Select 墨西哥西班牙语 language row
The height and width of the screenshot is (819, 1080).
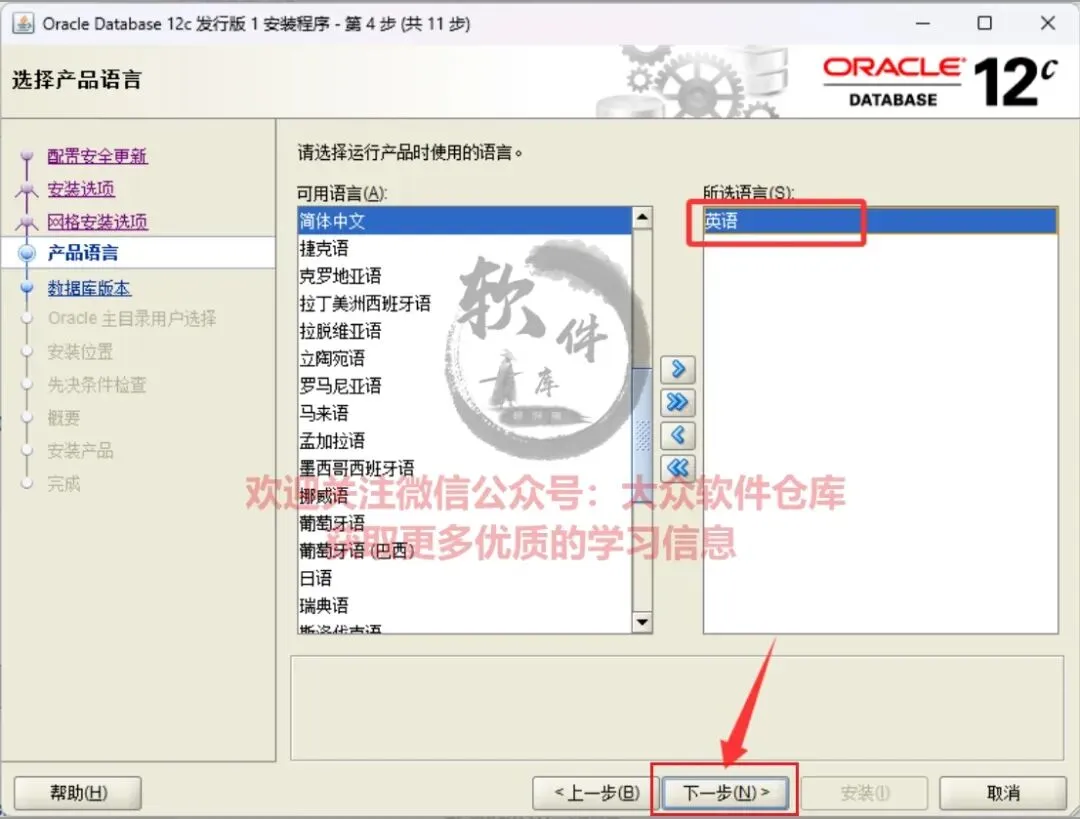pyautogui.click(x=465, y=468)
